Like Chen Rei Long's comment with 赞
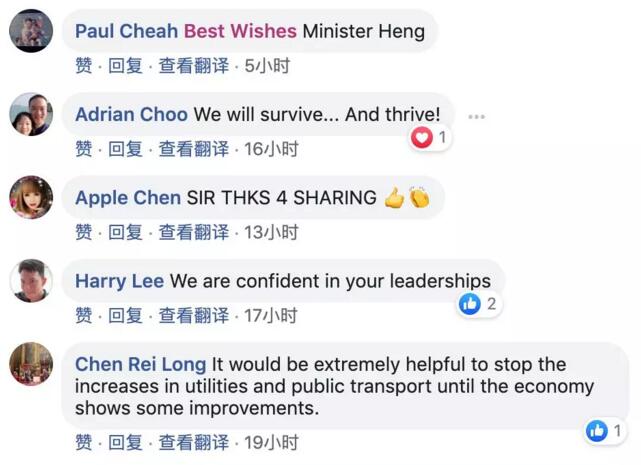Viewport: 641px width, 465px height. click(x=84, y=442)
